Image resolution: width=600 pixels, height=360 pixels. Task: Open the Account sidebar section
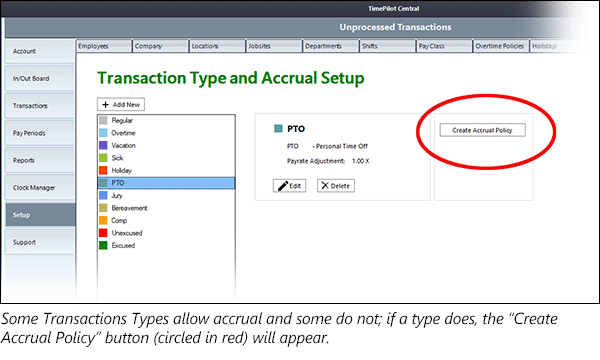(x=40, y=51)
